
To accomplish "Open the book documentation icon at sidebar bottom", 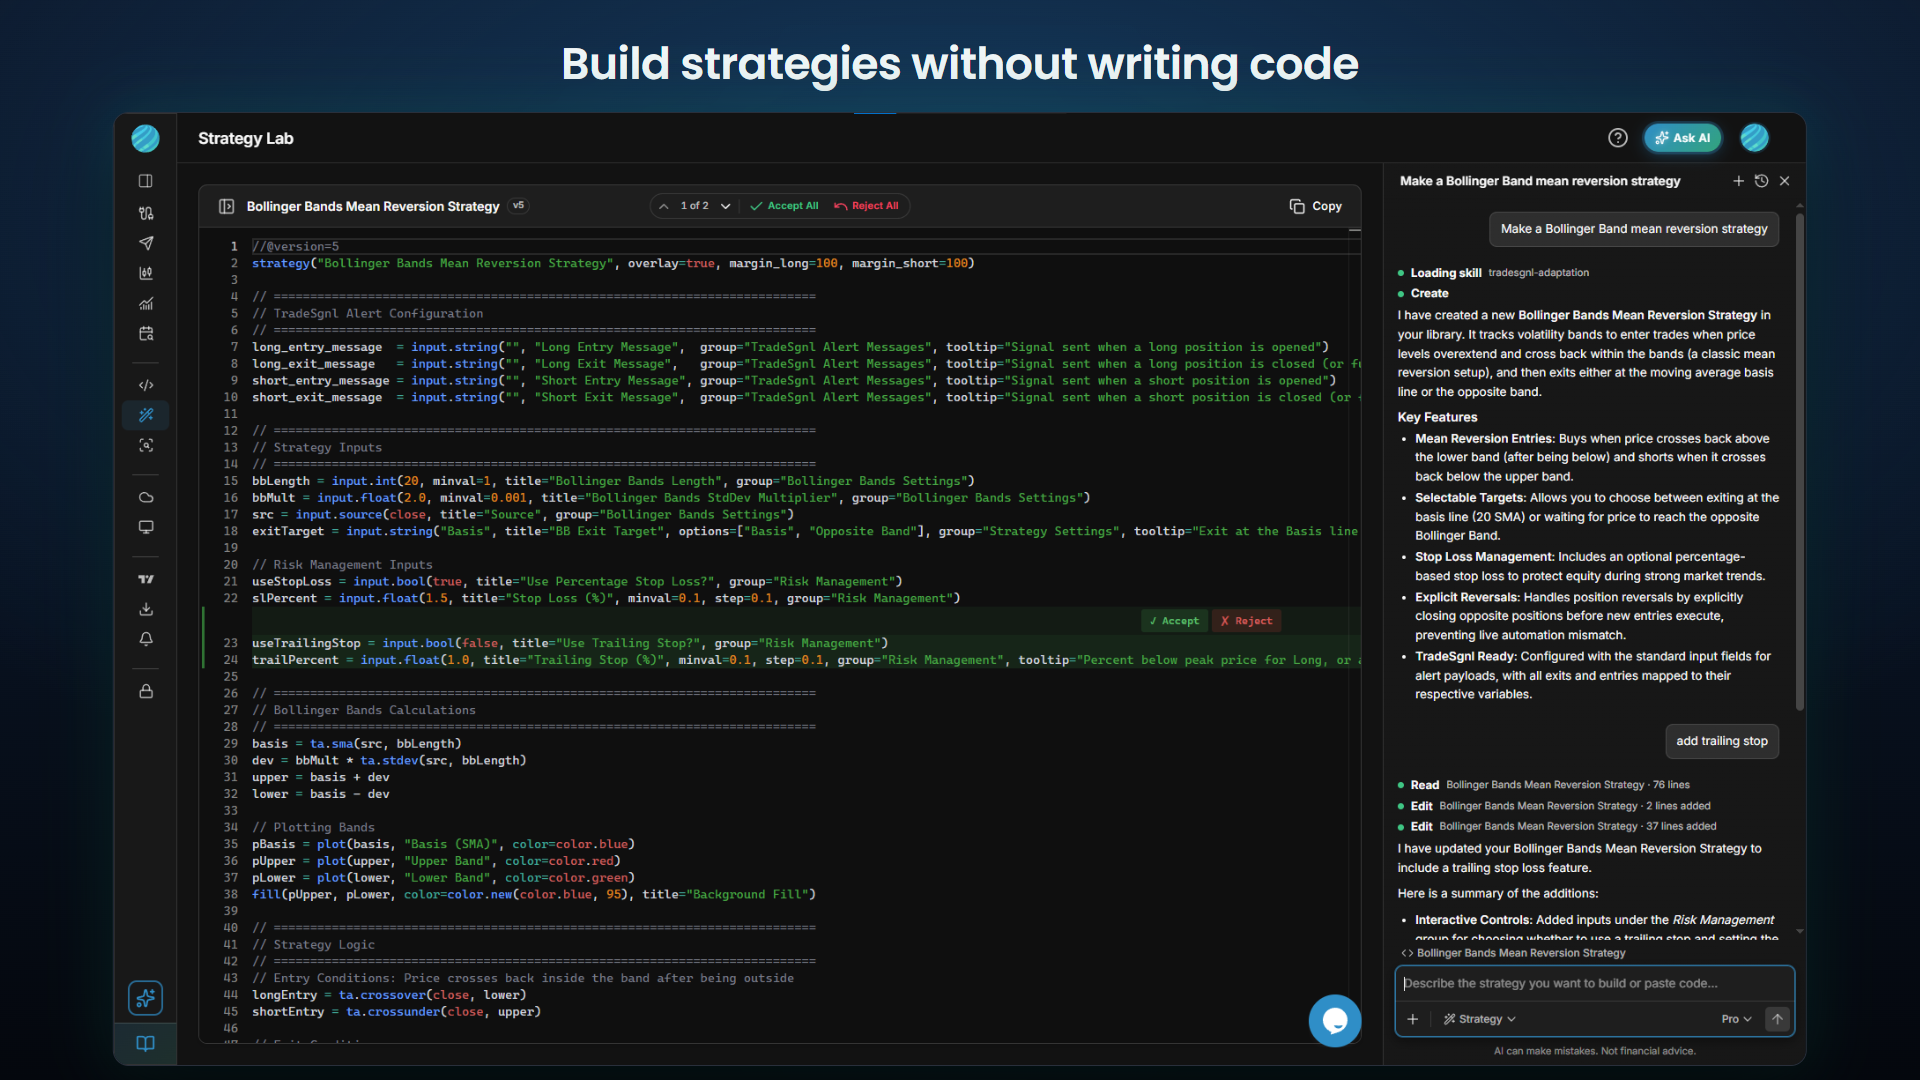I will 146,1044.
